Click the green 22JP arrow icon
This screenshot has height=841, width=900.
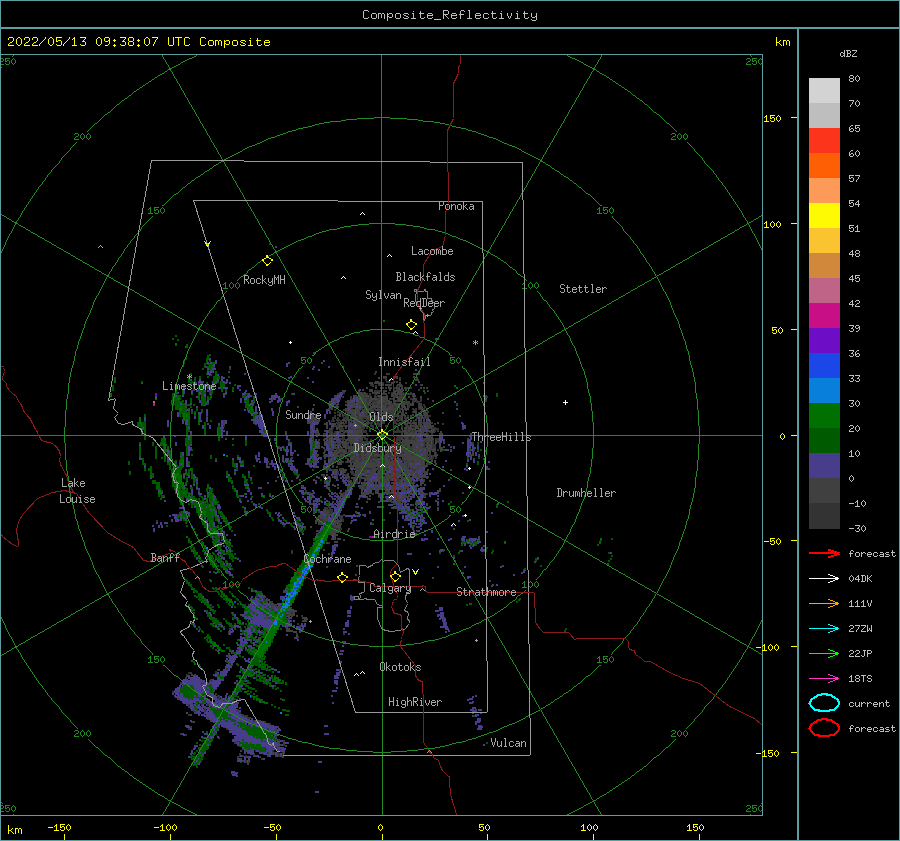pyautogui.click(x=824, y=653)
